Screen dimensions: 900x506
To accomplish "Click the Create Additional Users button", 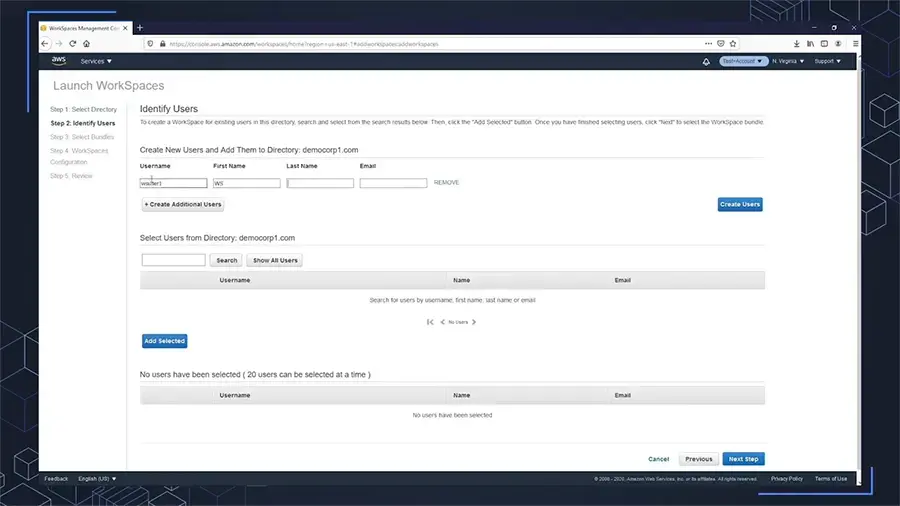I will [x=183, y=204].
